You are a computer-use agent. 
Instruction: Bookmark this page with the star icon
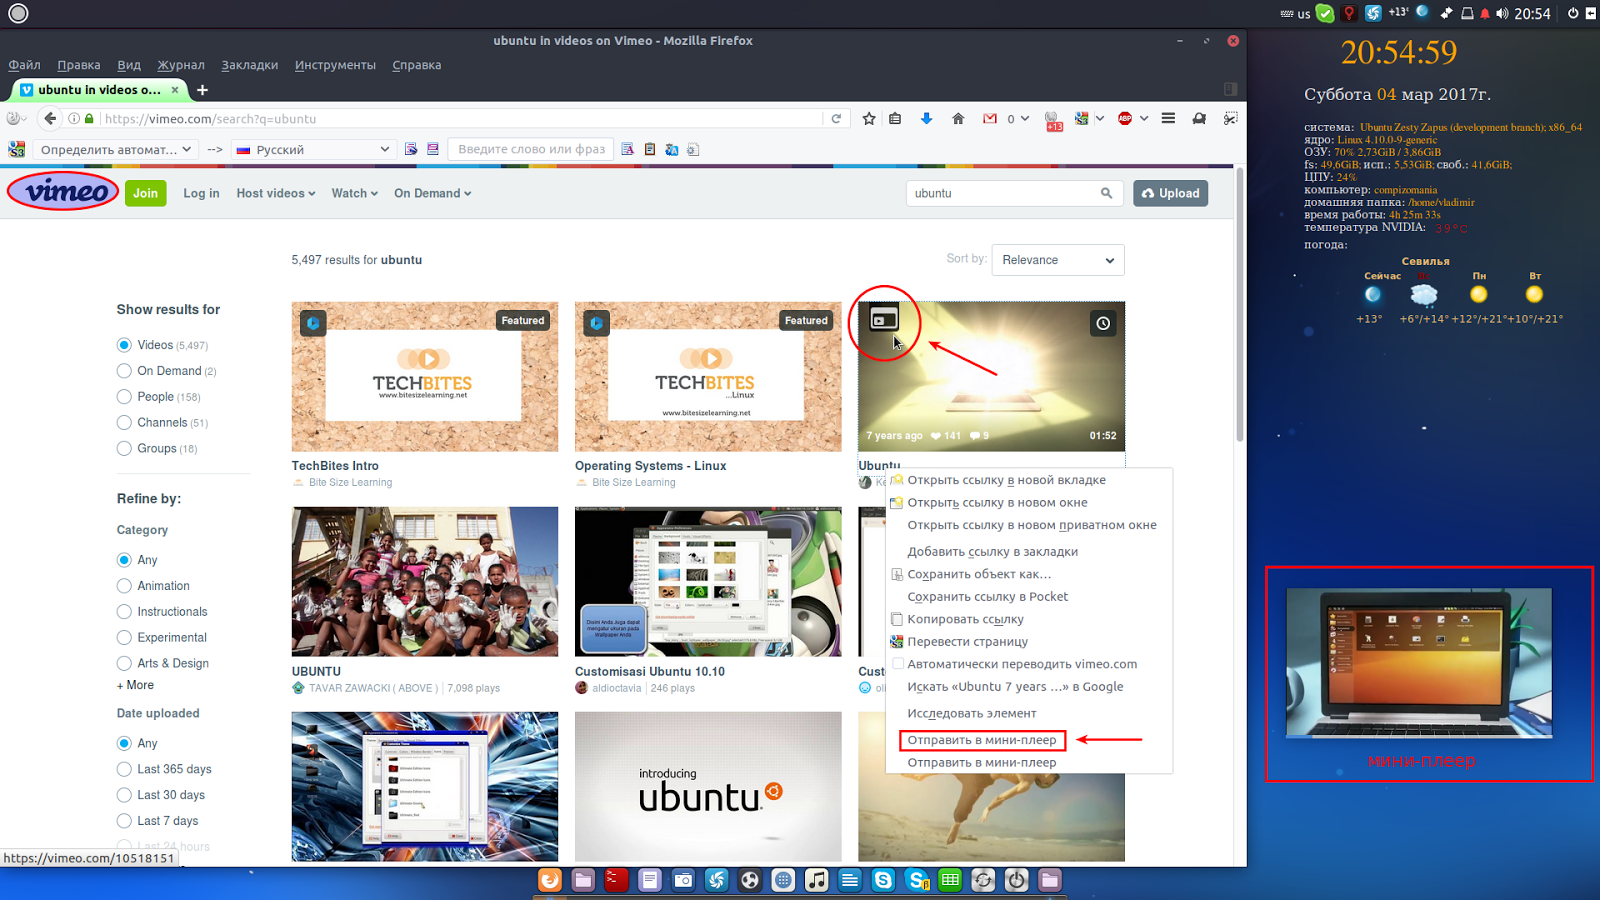tap(868, 118)
